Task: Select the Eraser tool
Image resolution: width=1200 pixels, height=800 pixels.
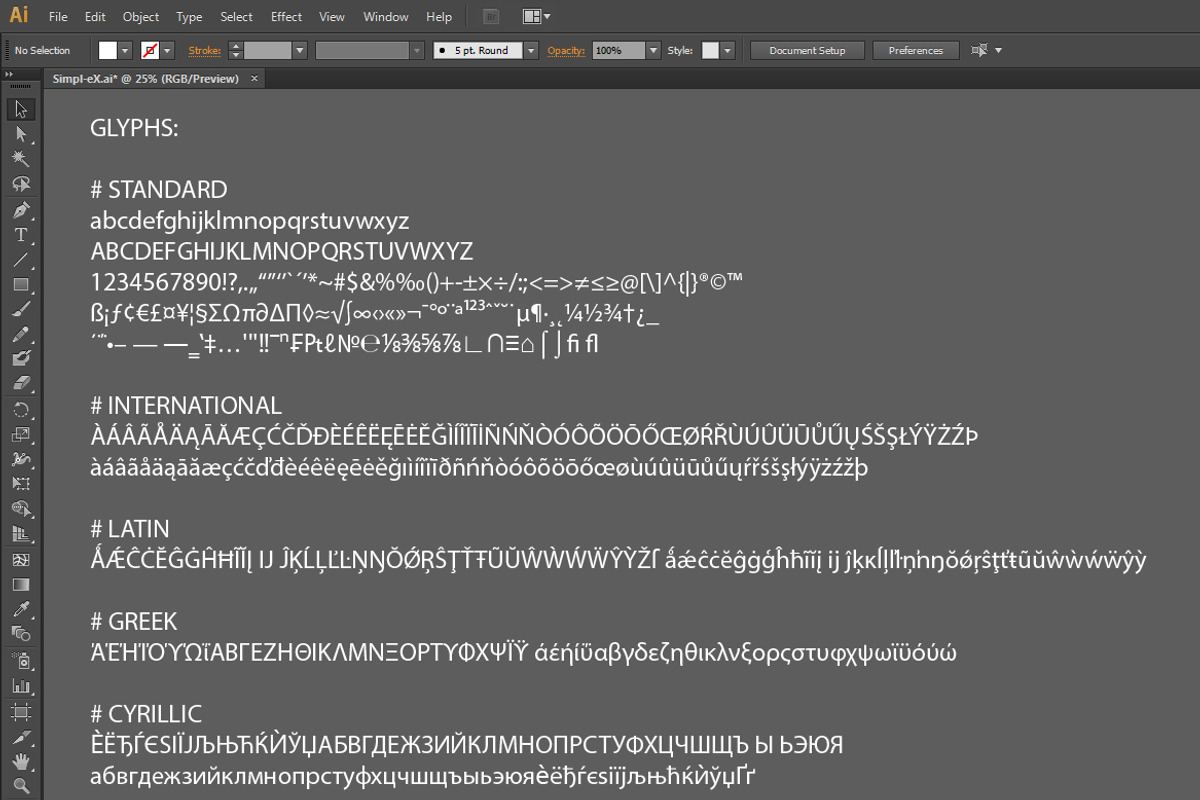Action: click(x=21, y=384)
